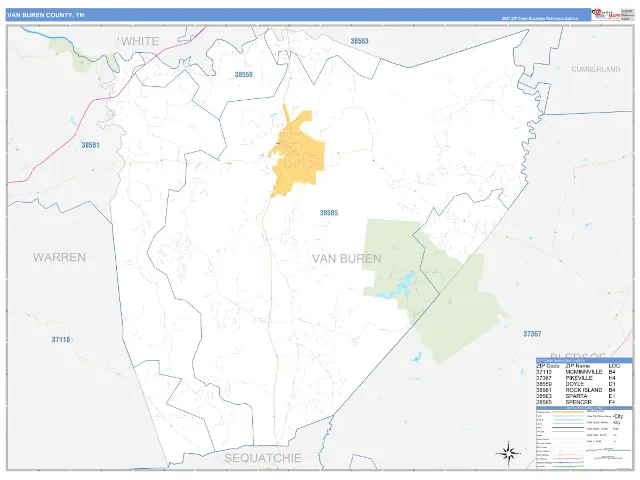
Task: Click ZIP code label 38559 on map
Action: click(x=243, y=75)
